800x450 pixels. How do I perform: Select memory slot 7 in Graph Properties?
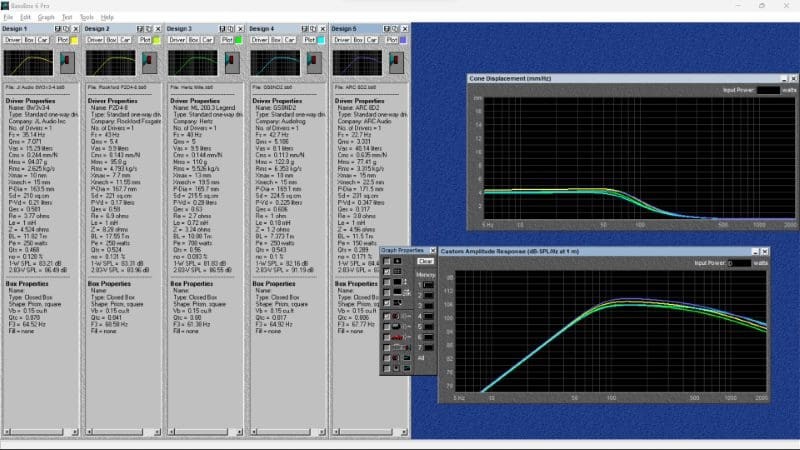(x=429, y=347)
